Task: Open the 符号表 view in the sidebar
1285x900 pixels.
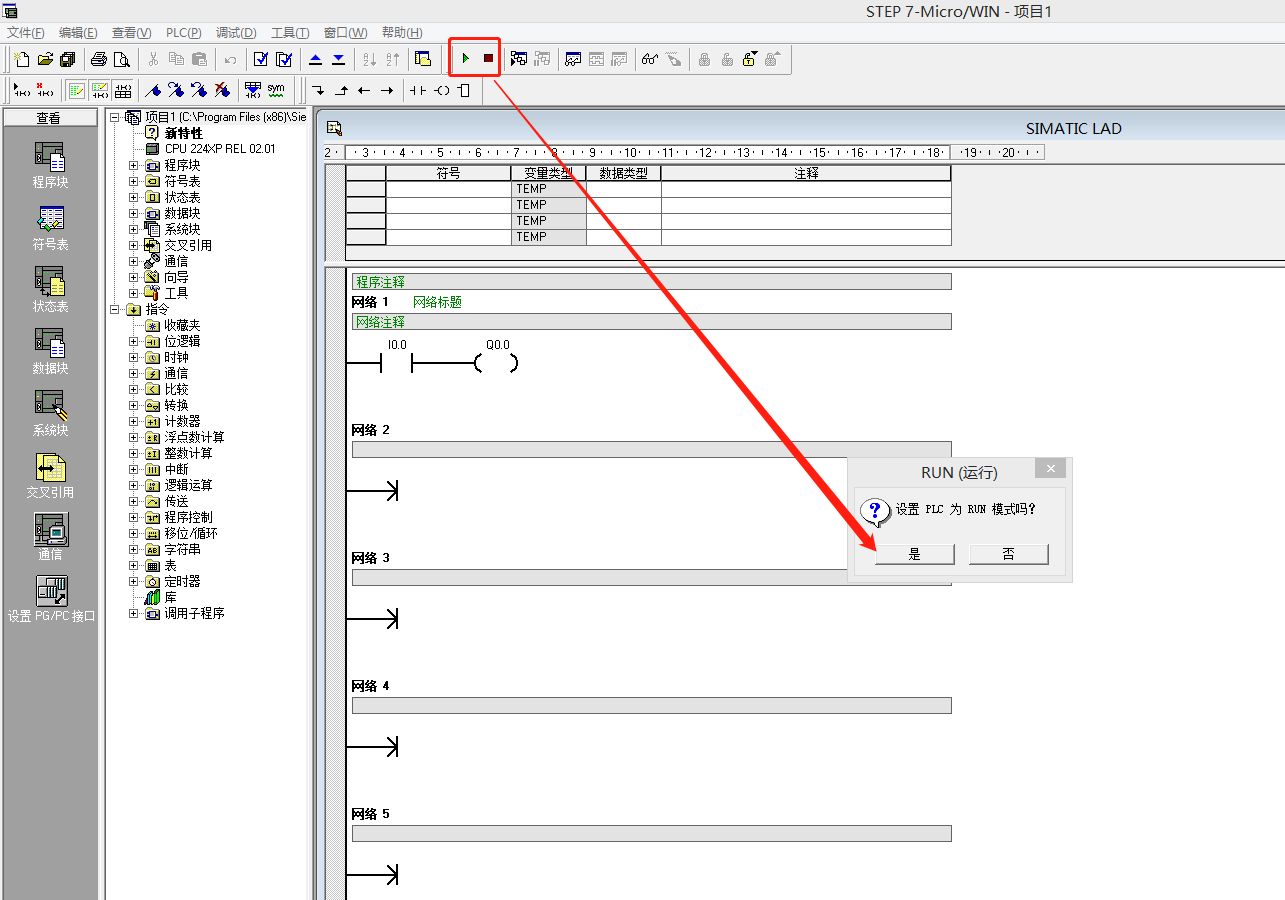Action: point(50,228)
